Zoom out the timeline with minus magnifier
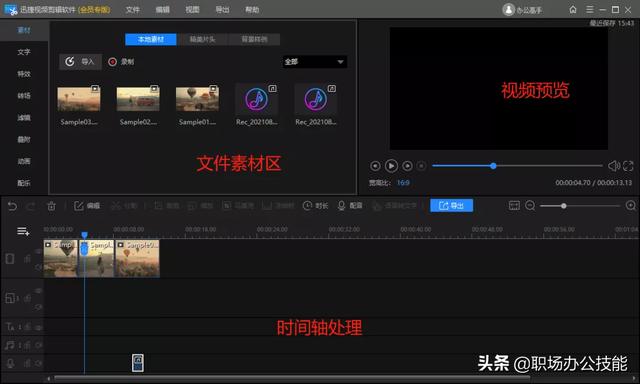Screen dimensions: 640x384 click(530, 205)
